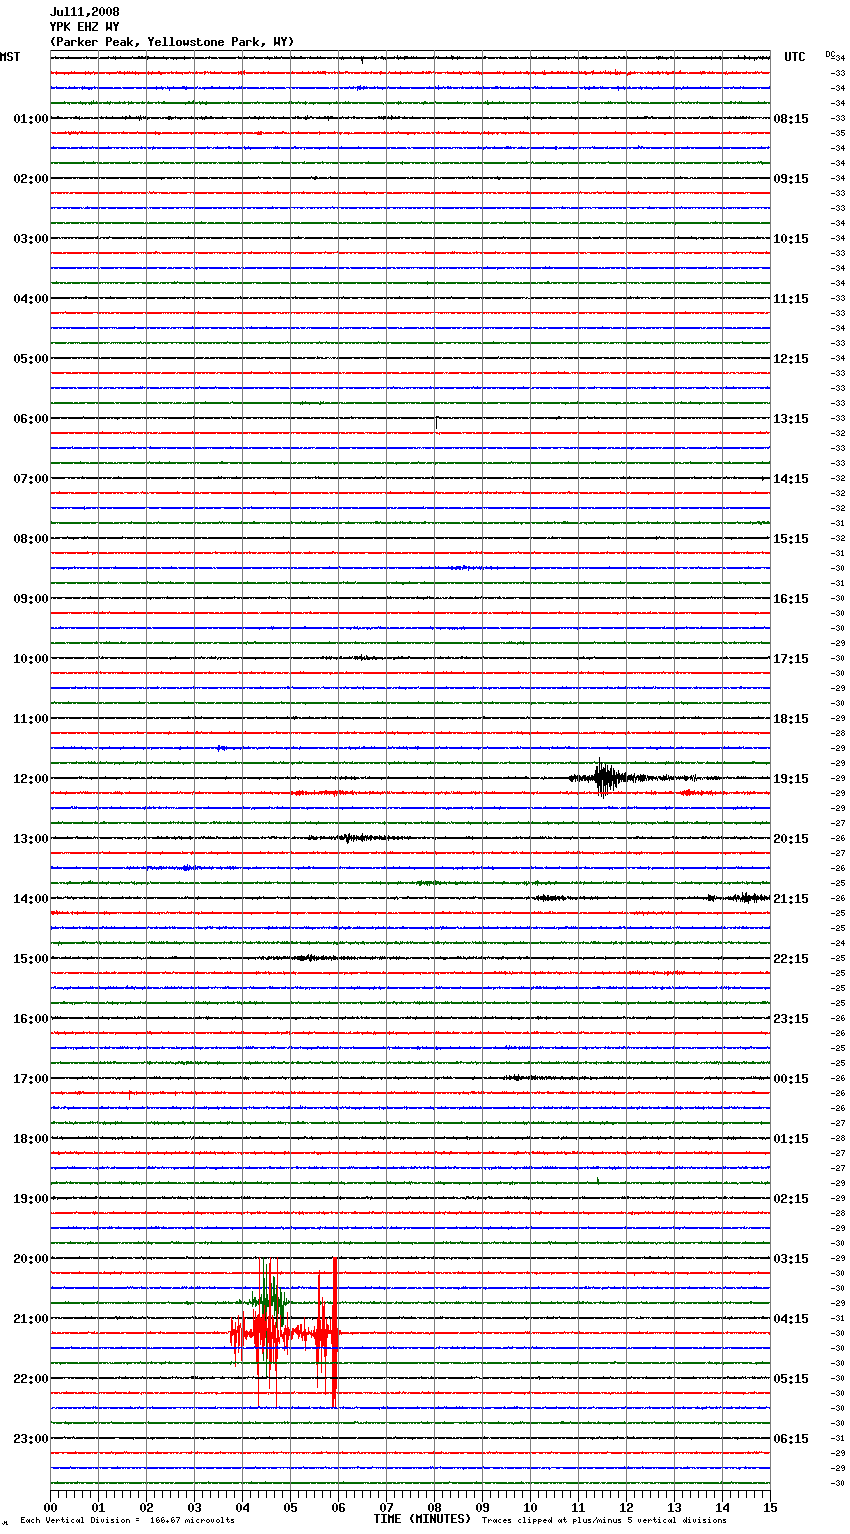Select the 14:00 MST hour label
The width and height of the screenshot is (850, 1534).
[31, 899]
